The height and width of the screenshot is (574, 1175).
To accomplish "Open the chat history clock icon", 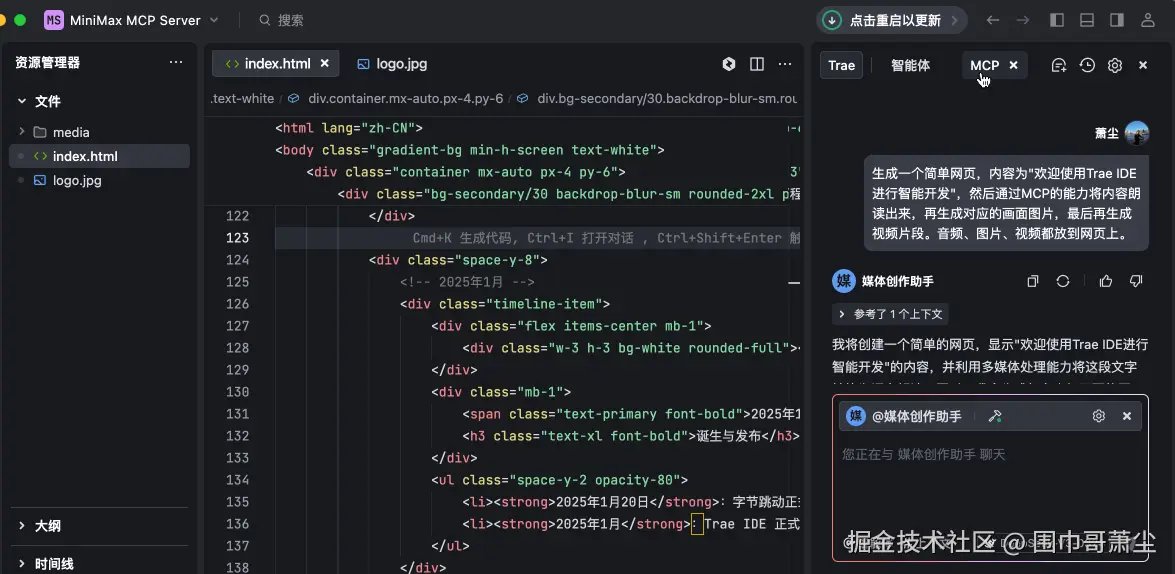I will click(1087, 65).
